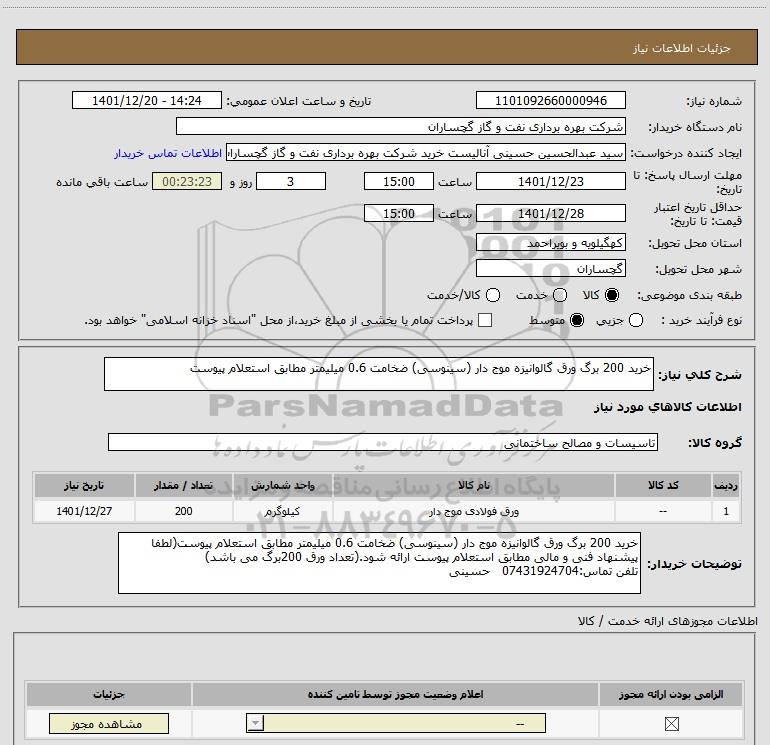Click the remaining time countdown 00:23:23
770x745 pixels.
point(187,182)
